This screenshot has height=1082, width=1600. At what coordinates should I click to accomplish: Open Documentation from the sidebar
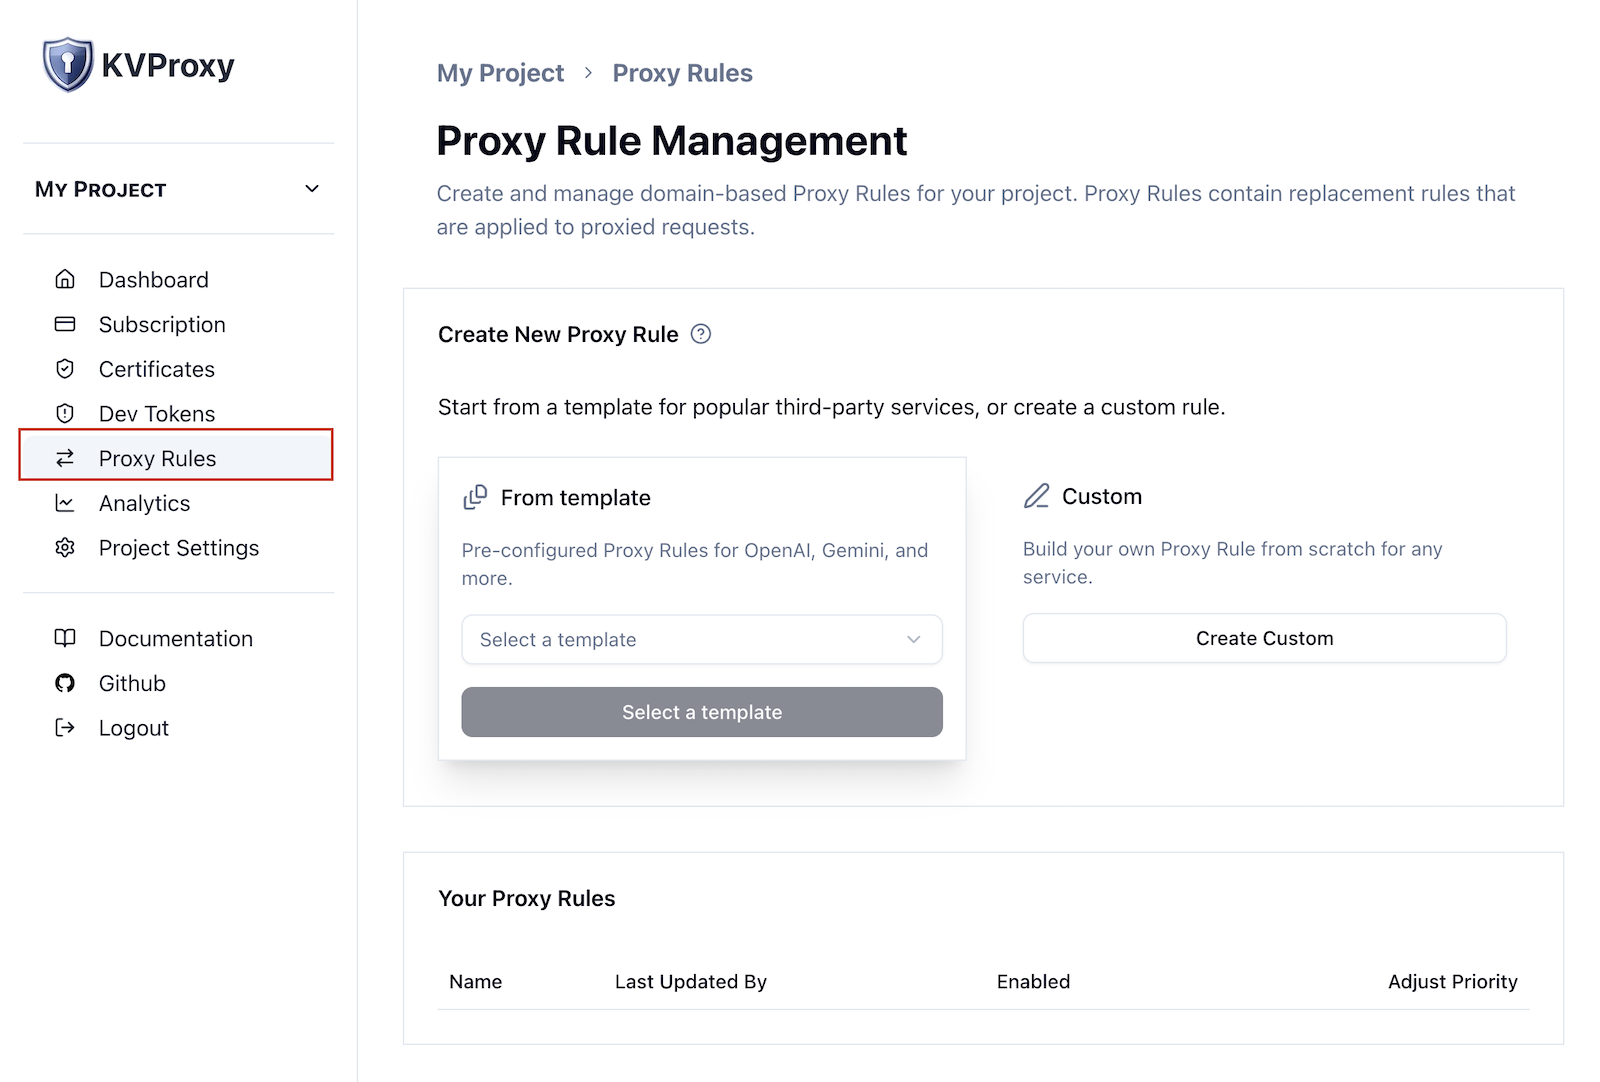click(x=175, y=638)
